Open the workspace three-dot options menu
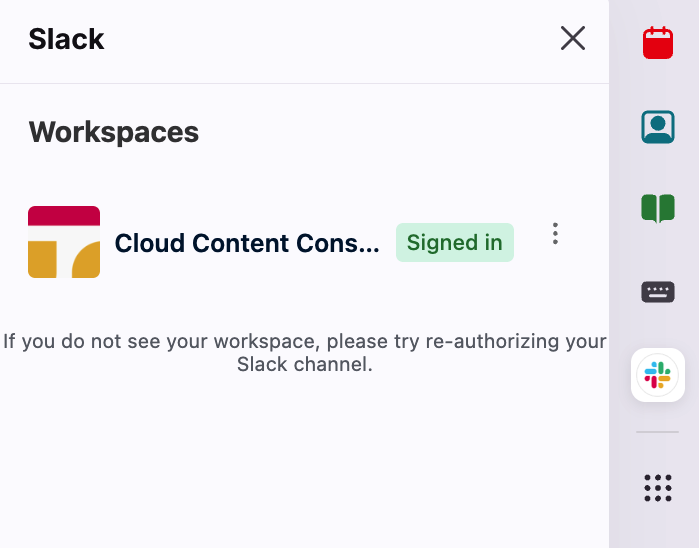Image resolution: width=699 pixels, height=548 pixels. click(555, 234)
